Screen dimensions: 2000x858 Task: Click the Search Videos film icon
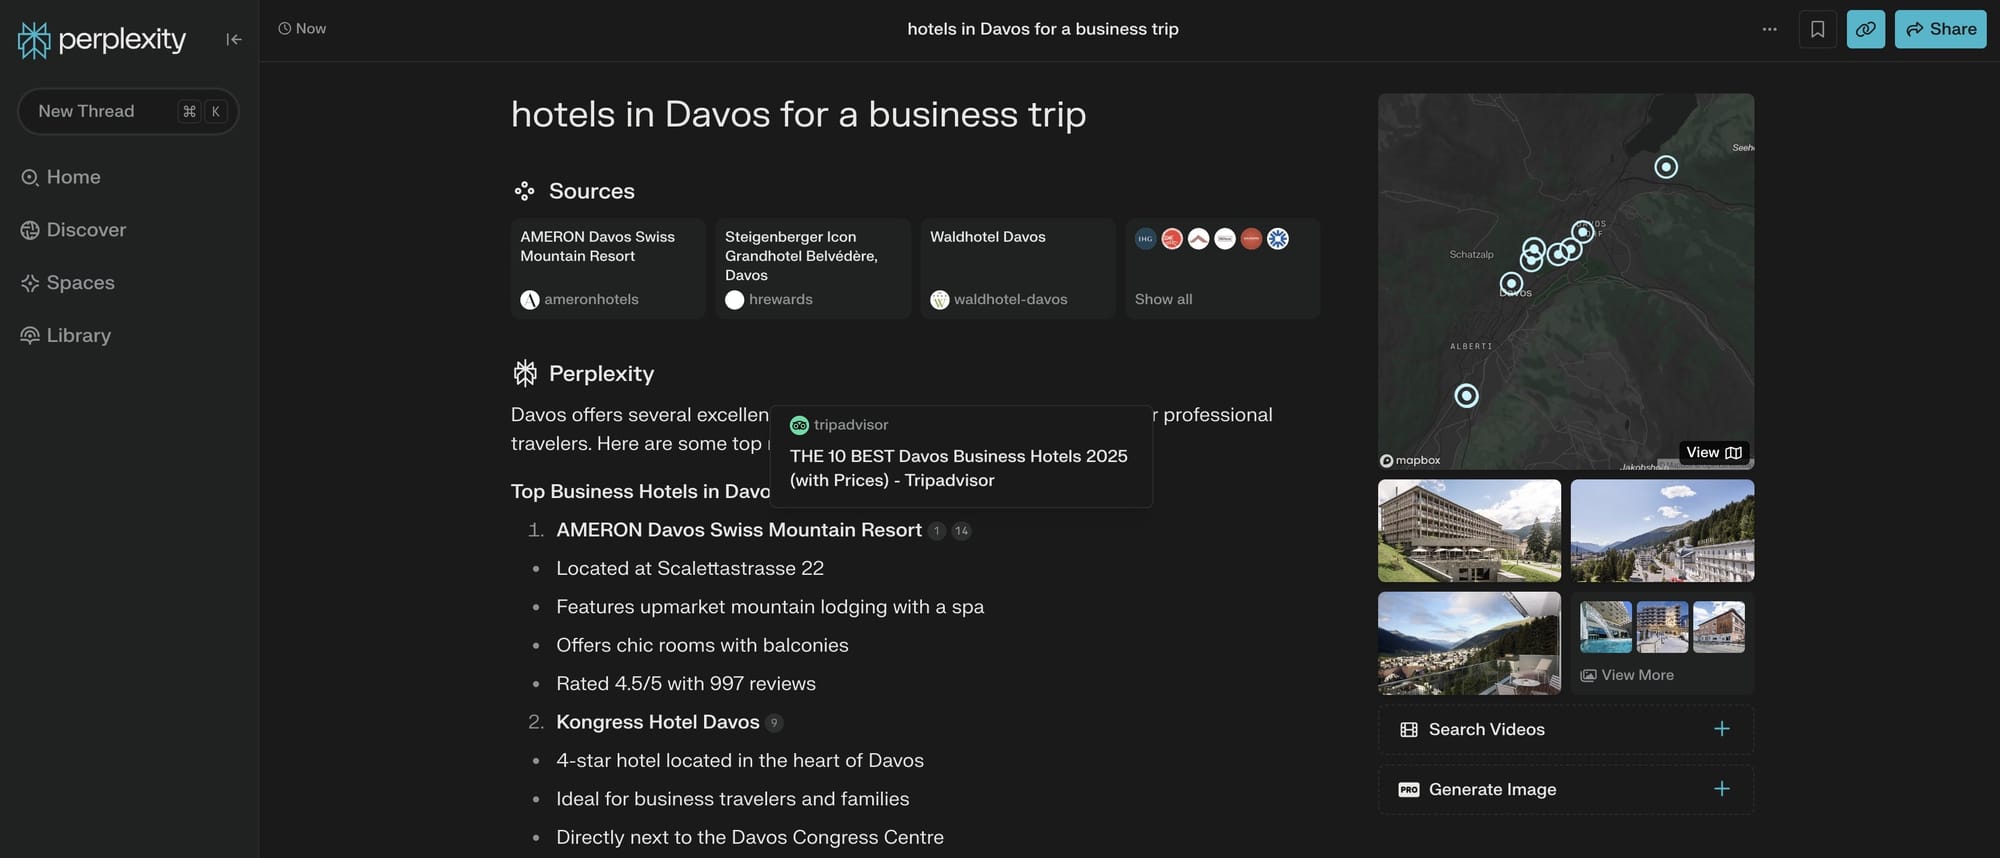point(1409,730)
